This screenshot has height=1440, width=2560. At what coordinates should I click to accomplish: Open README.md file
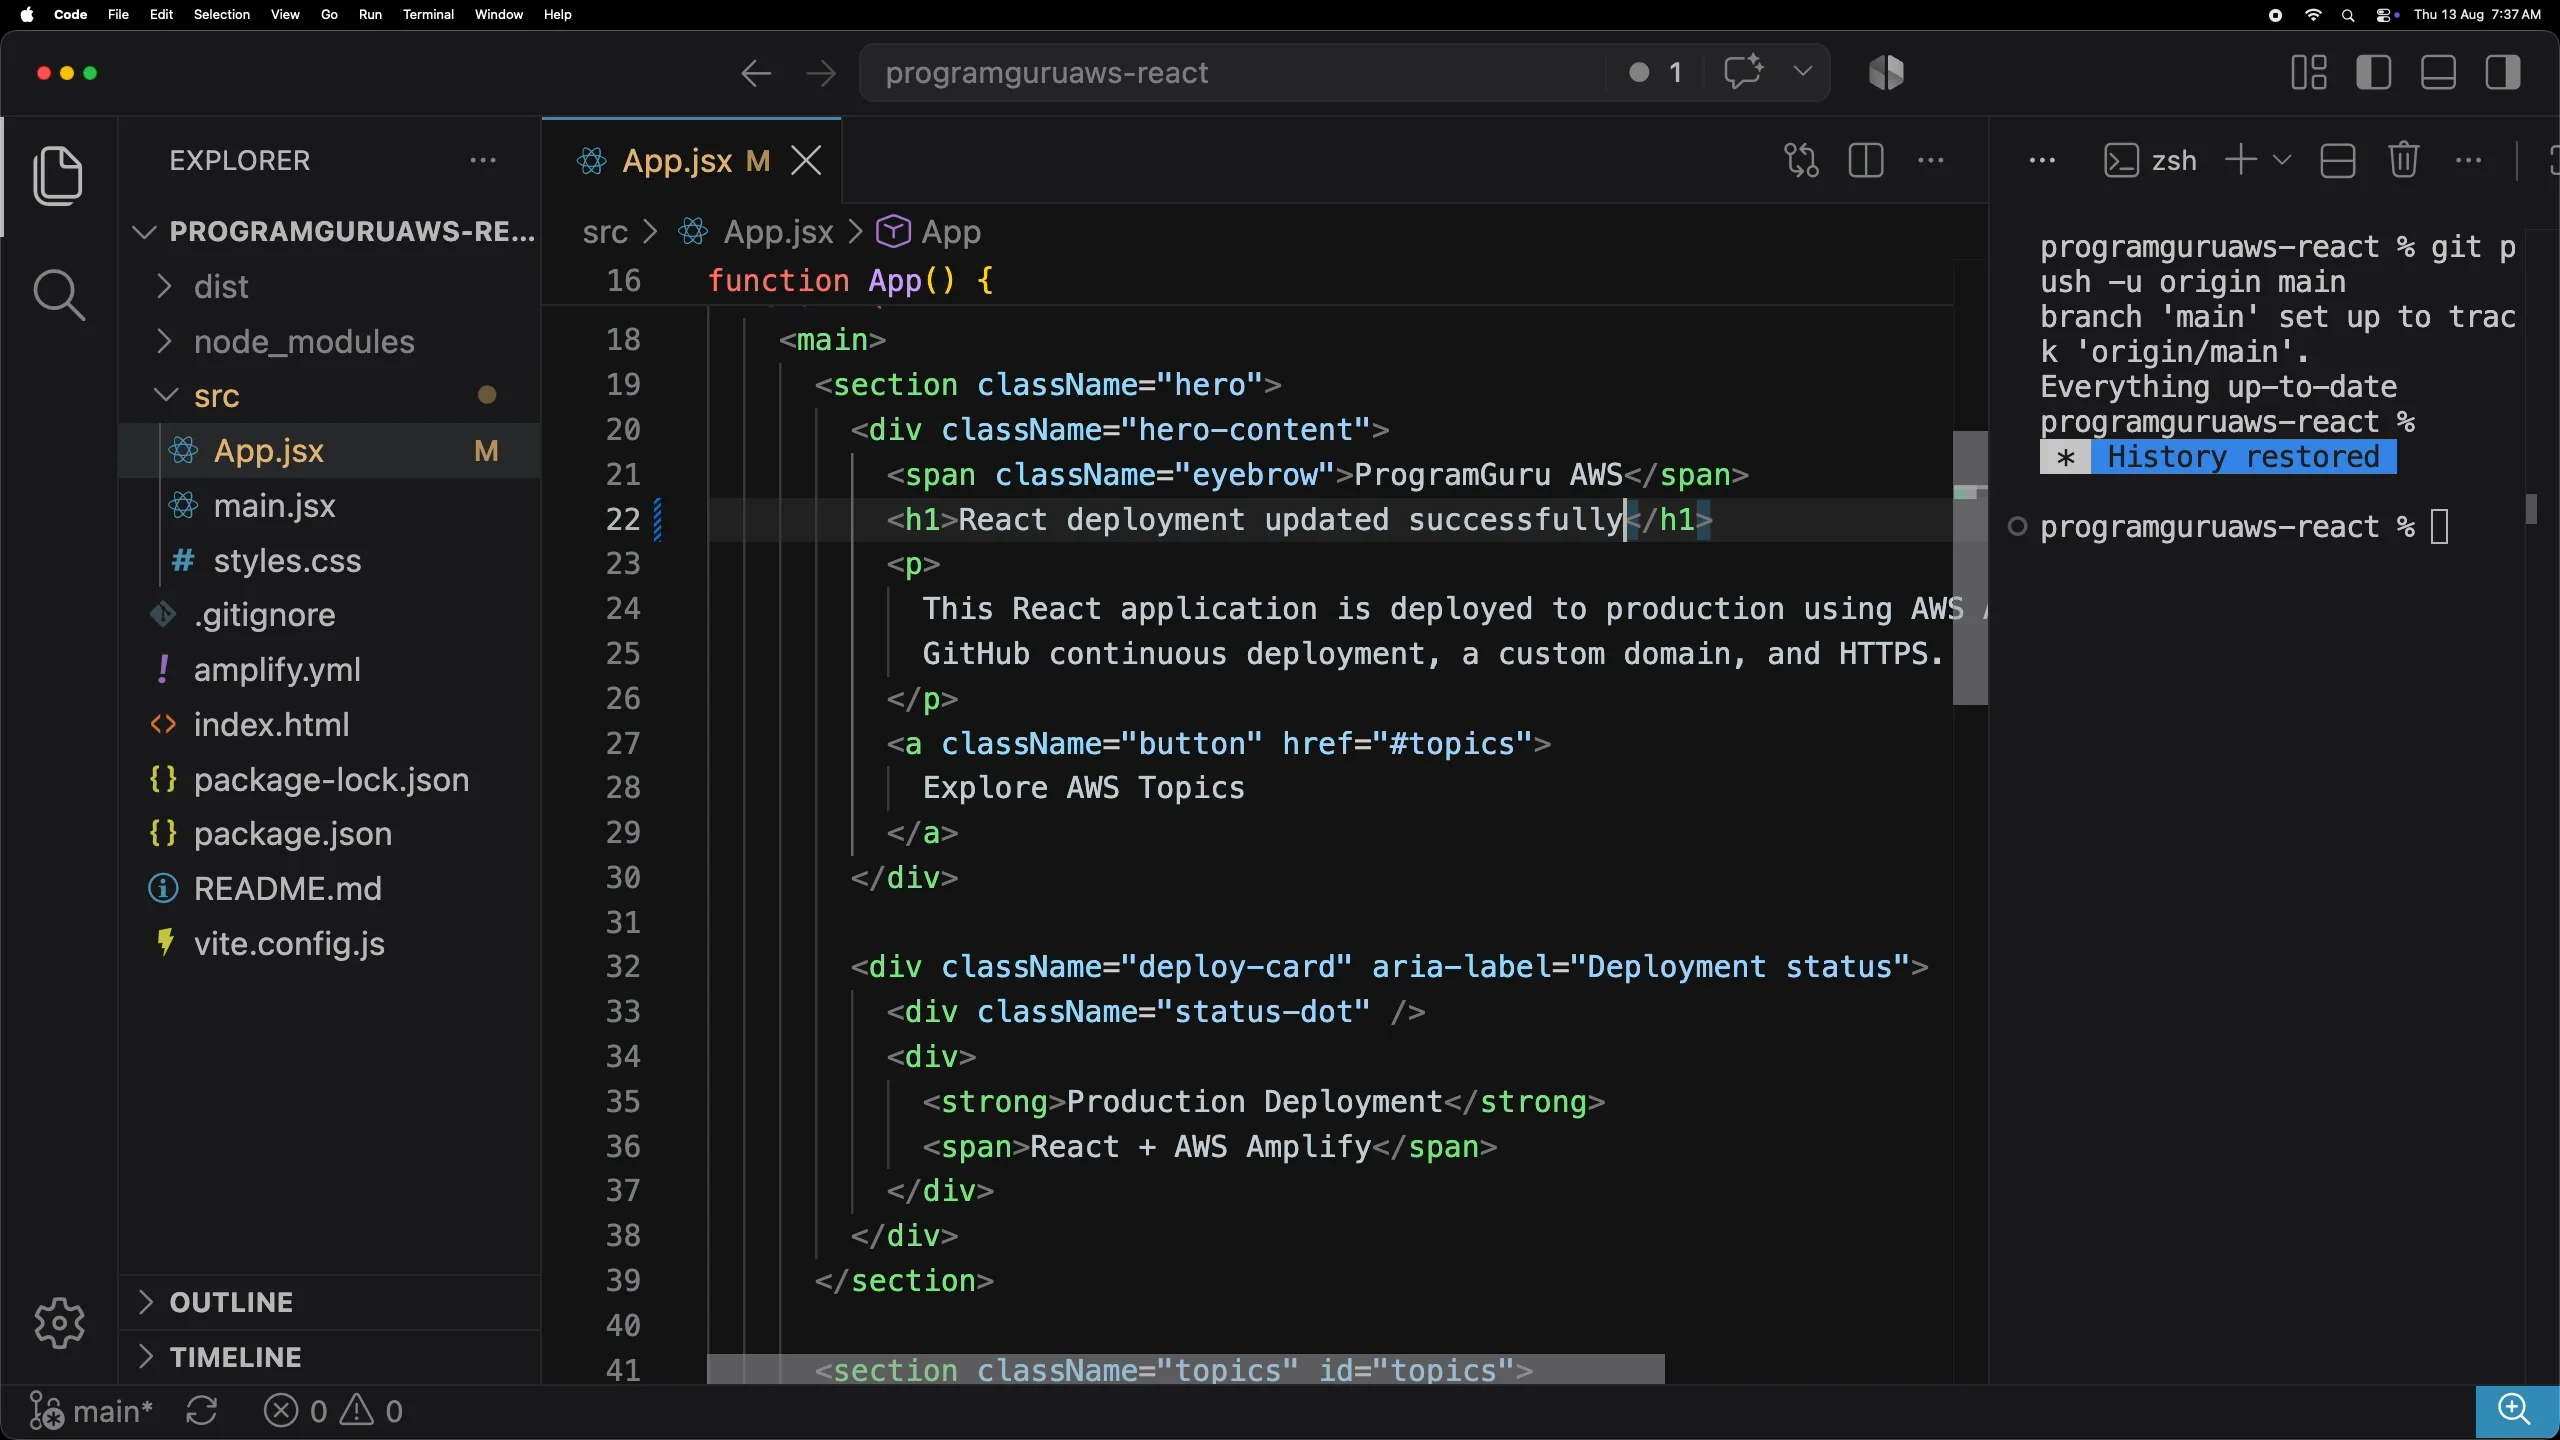(x=330, y=889)
